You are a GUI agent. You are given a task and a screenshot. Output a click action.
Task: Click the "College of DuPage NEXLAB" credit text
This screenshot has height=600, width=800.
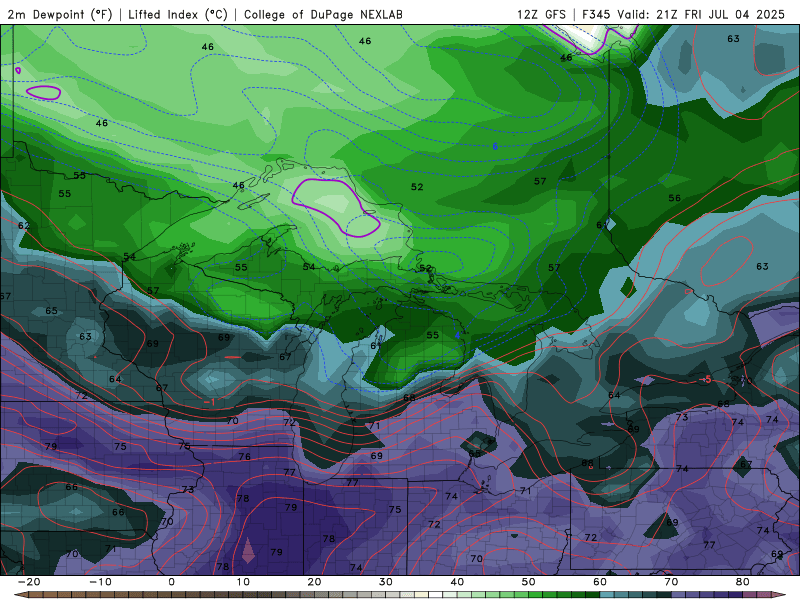pos(323,14)
